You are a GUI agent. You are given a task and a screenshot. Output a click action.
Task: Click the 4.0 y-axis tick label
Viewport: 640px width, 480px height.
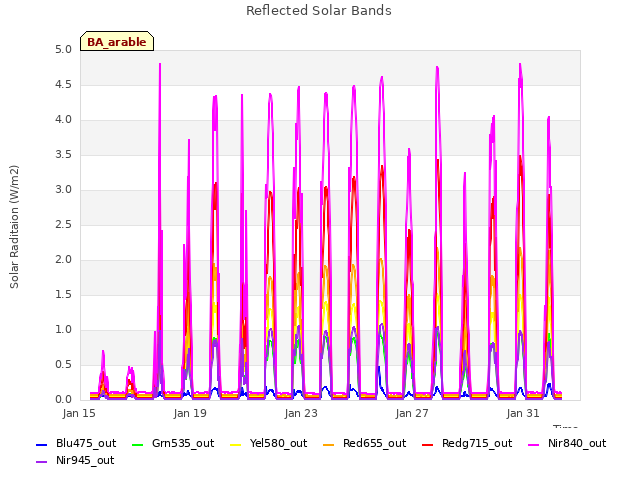pos(63,120)
